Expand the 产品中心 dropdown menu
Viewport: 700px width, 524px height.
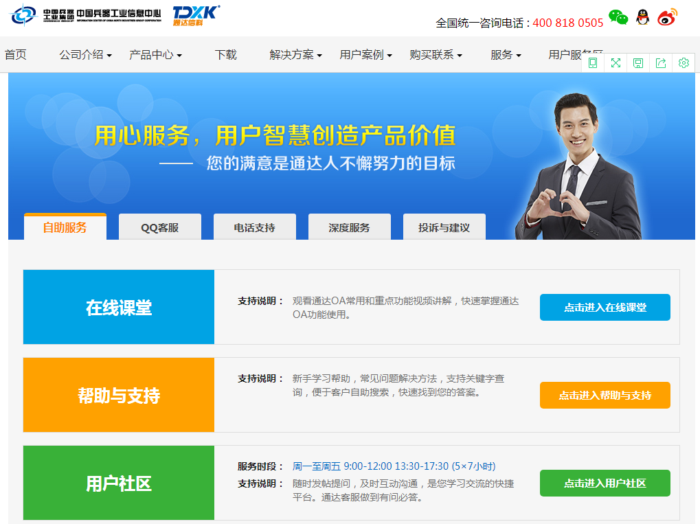point(155,55)
